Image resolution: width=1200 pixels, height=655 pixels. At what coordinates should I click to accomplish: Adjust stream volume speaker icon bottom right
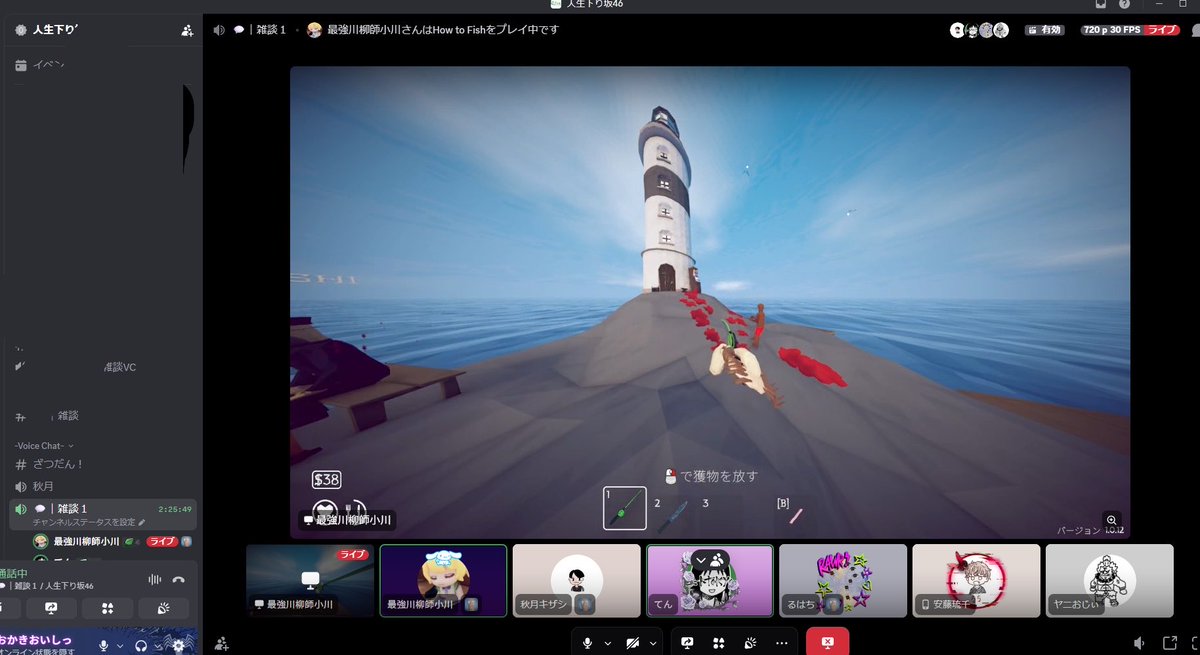(x=1139, y=643)
